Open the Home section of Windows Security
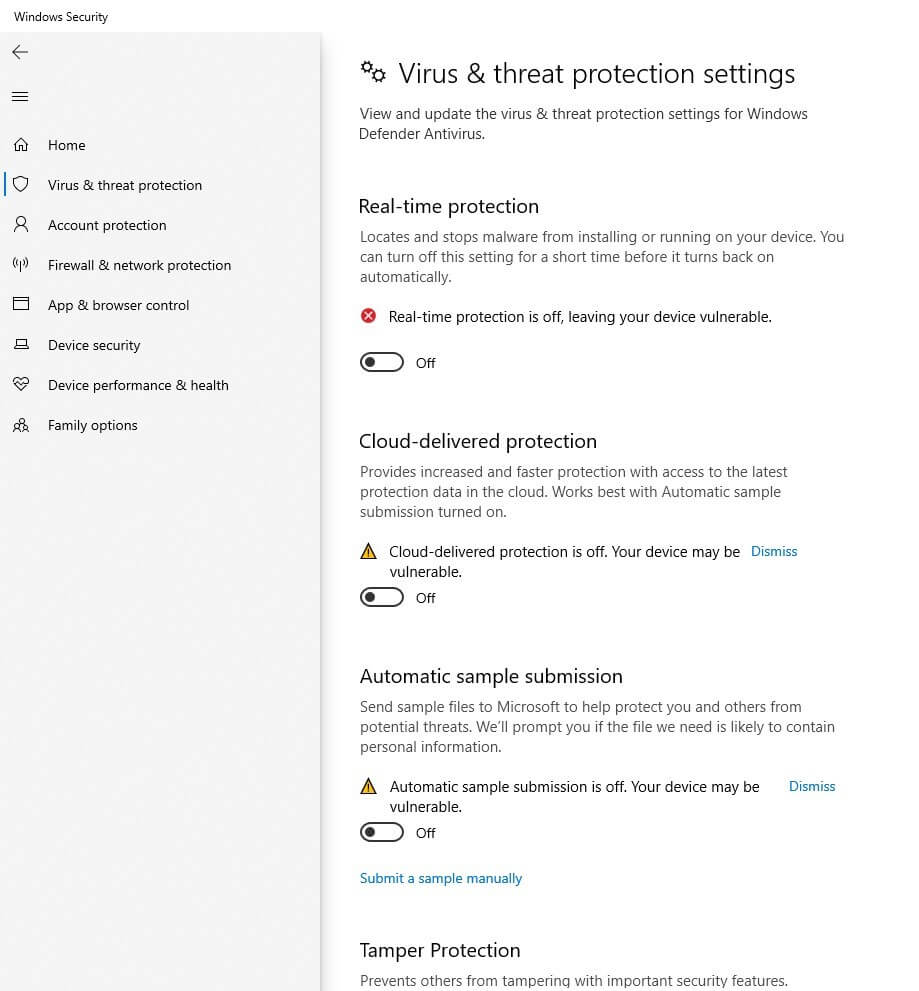The image size is (919, 991). pyautogui.click(x=66, y=145)
